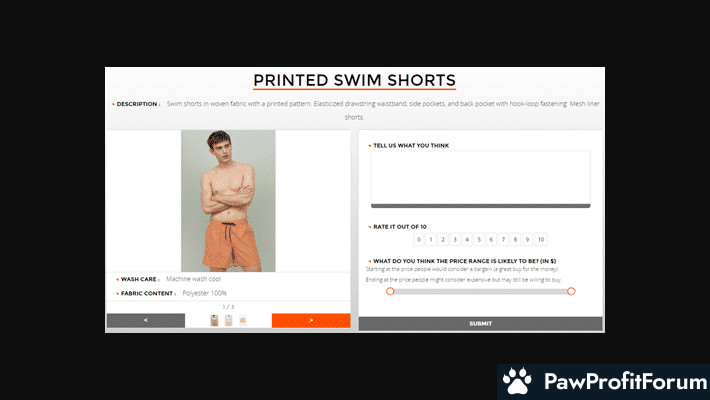Click the main swim shorts product photo

pyautogui.click(x=228, y=201)
